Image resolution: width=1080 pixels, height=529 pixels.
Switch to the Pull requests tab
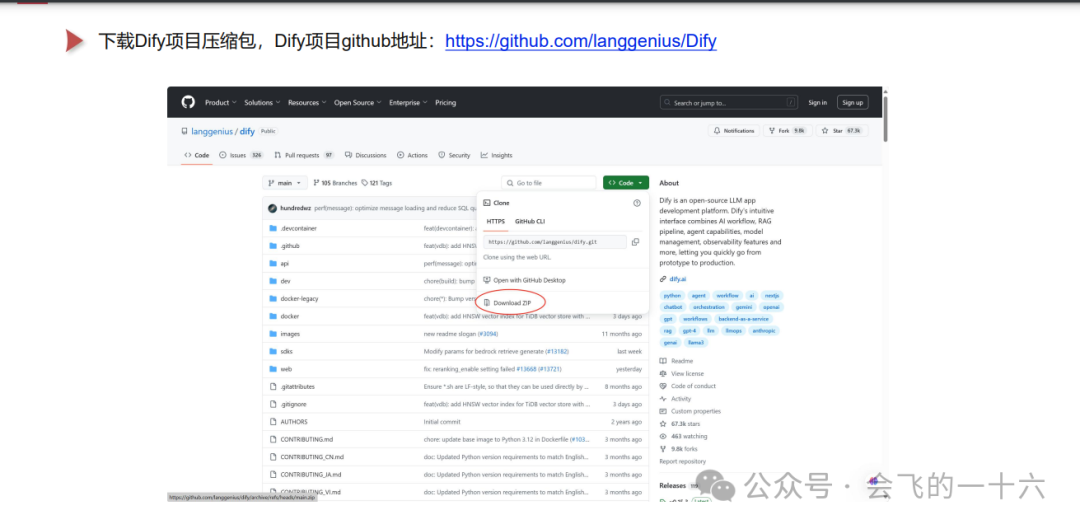click(304, 155)
